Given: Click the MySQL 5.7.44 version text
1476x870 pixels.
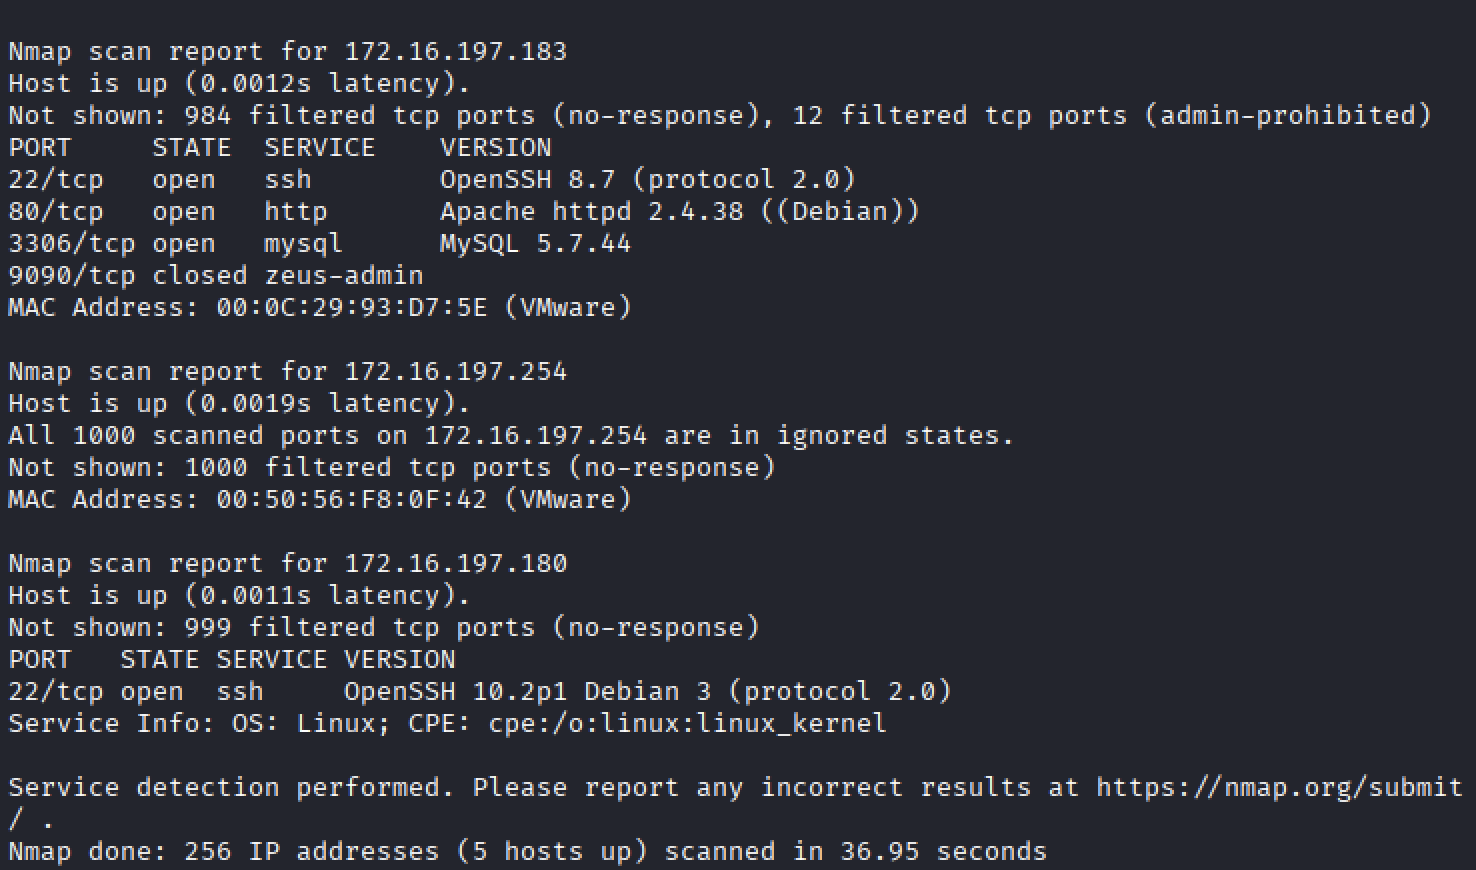Looking at the screenshot, I should click(535, 244).
